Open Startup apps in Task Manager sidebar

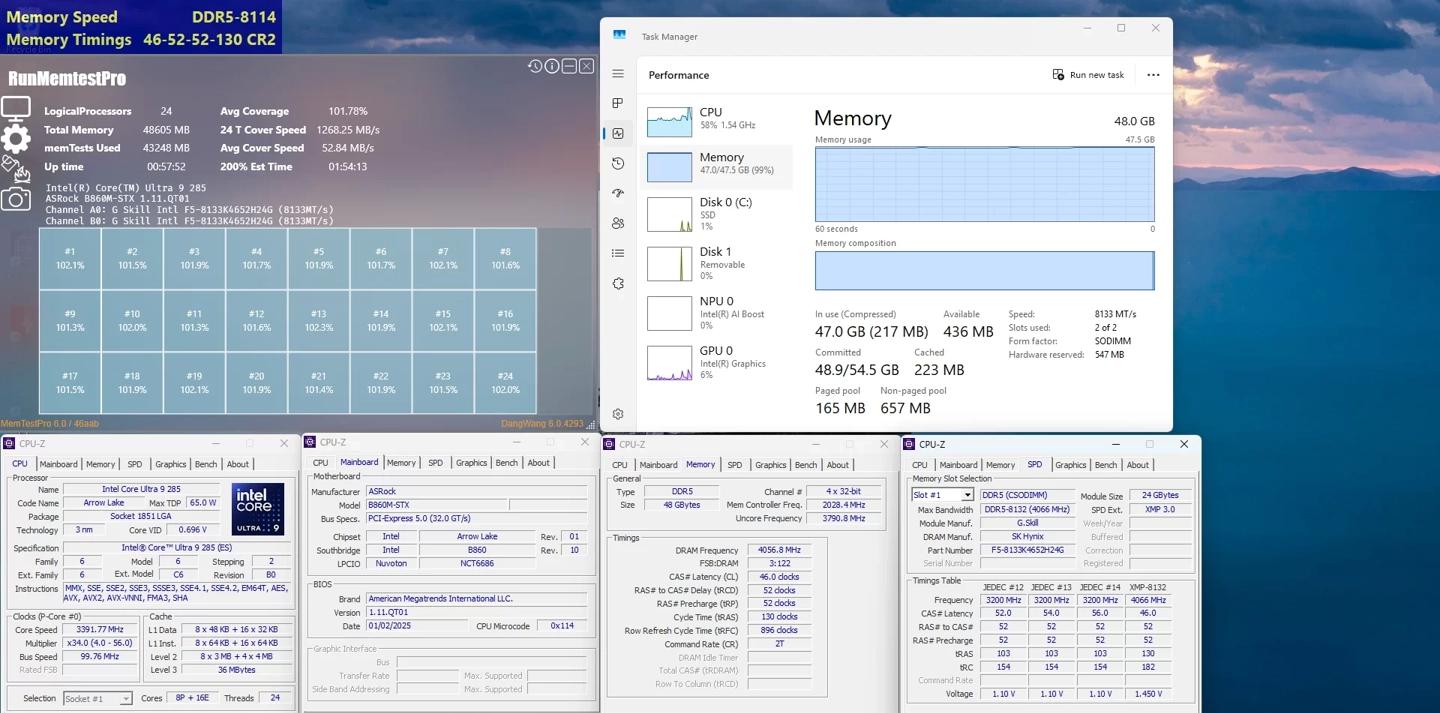(618, 193)
